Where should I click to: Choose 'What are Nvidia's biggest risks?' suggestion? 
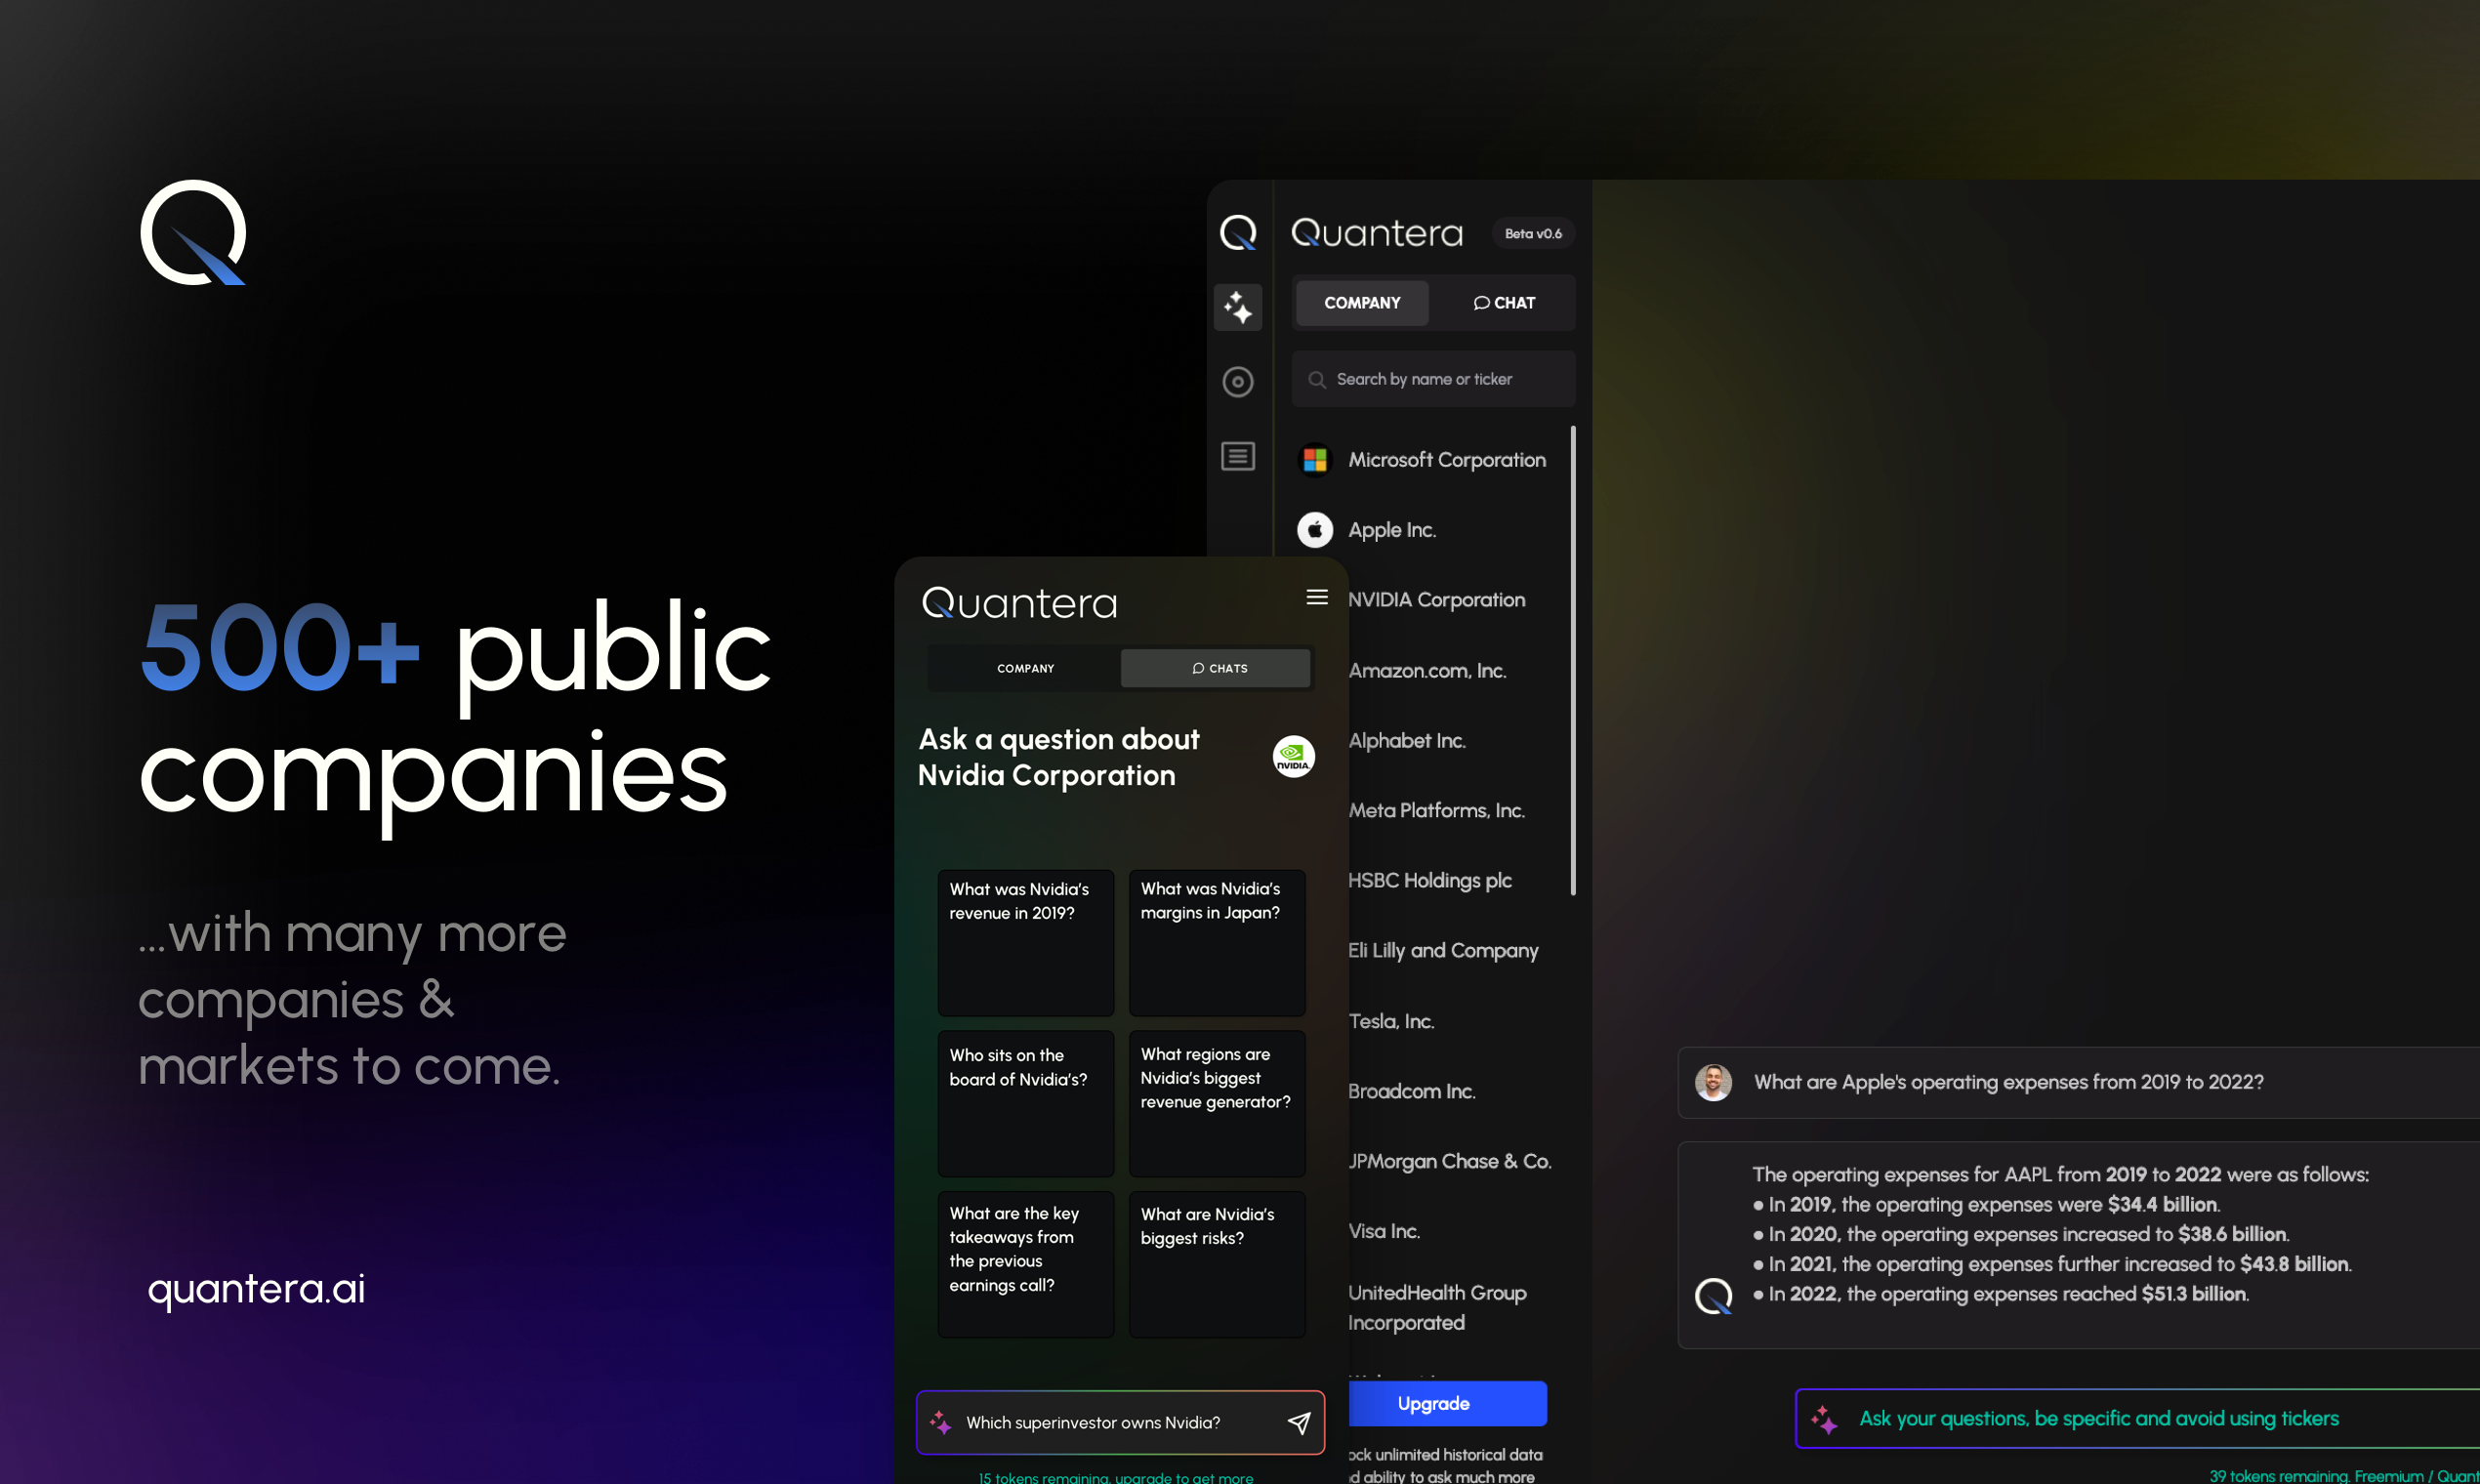coord(1216,1263)
